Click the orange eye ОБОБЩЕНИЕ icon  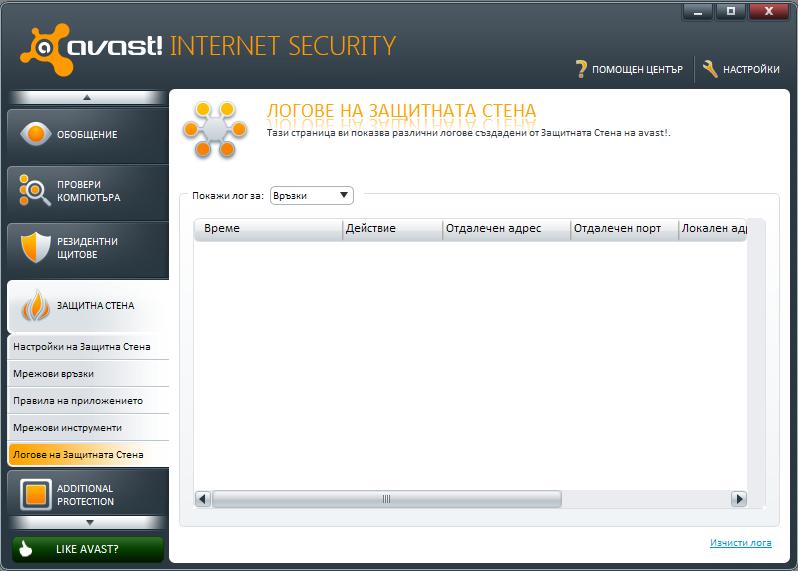pos(36,134)
